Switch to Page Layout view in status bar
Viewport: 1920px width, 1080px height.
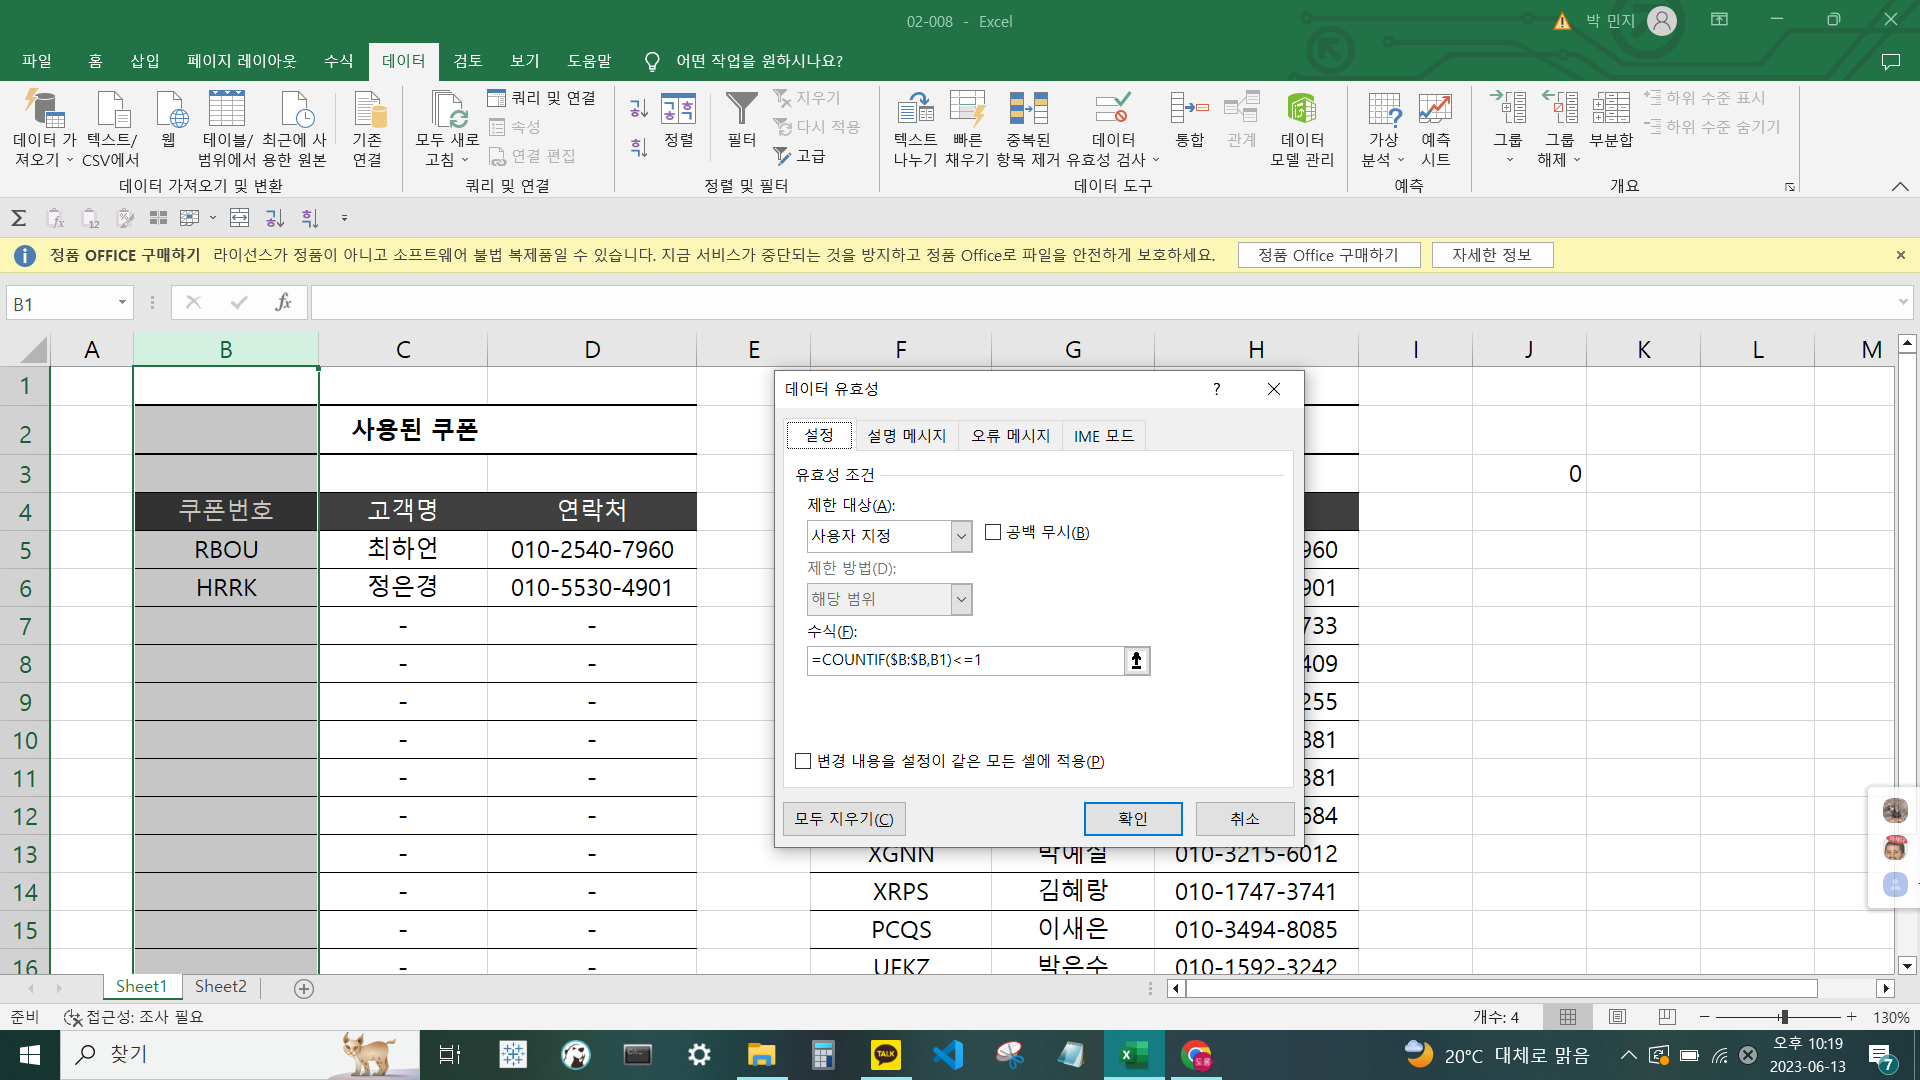[1617, 1017]
